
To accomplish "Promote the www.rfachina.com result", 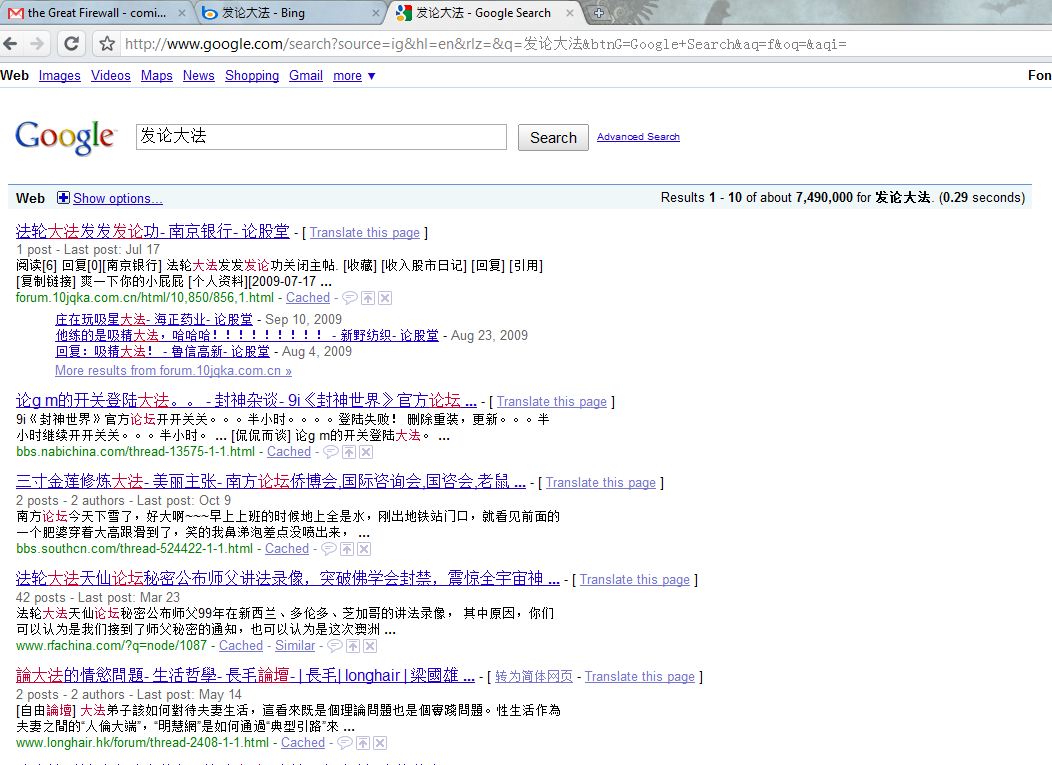I will click(x=353, y=646).
